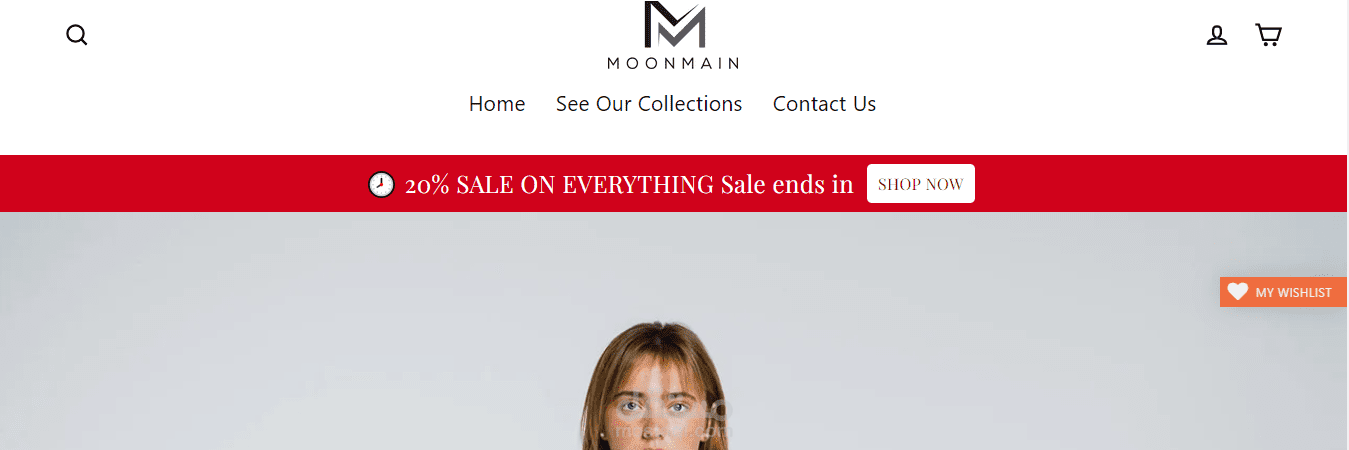Open See Our Collections menu item
This screenshot has height=450, width=1349.
coord(649,104)
